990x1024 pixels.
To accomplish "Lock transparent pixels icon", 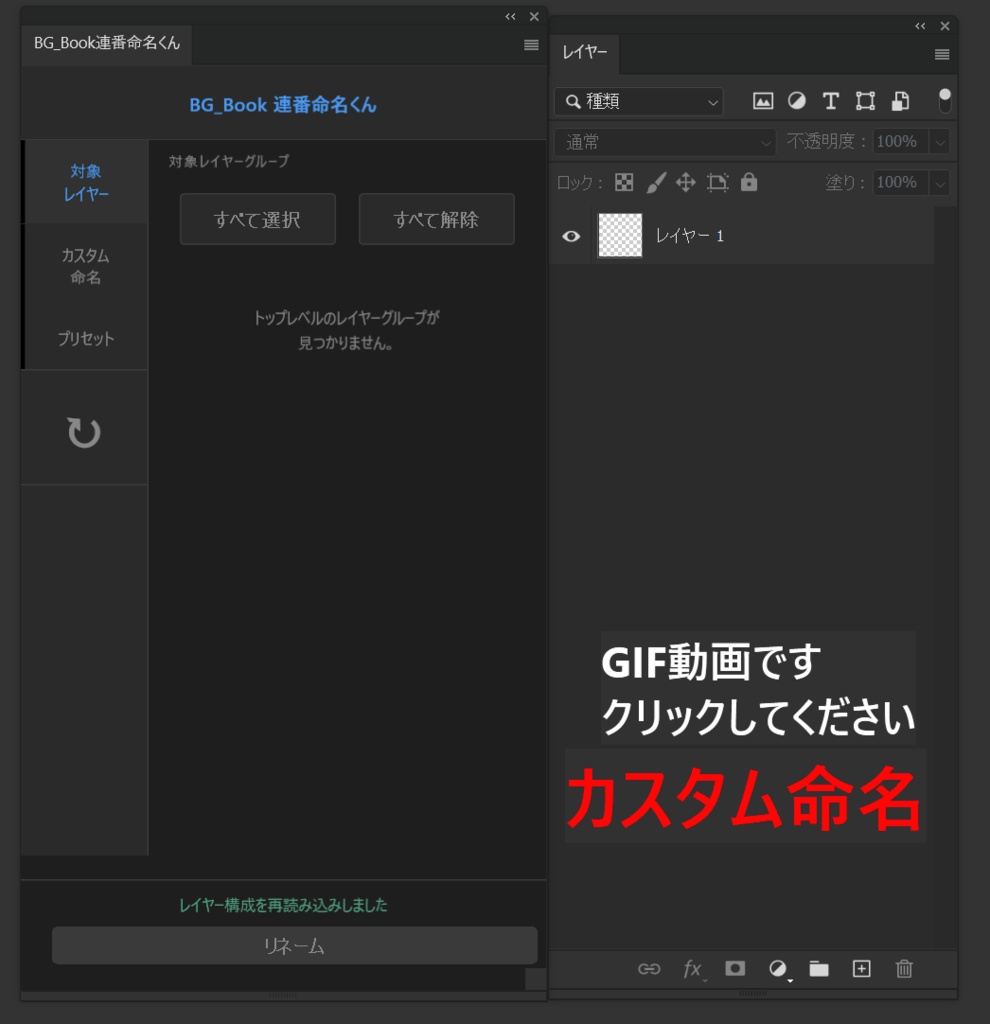I will [624, 182].
